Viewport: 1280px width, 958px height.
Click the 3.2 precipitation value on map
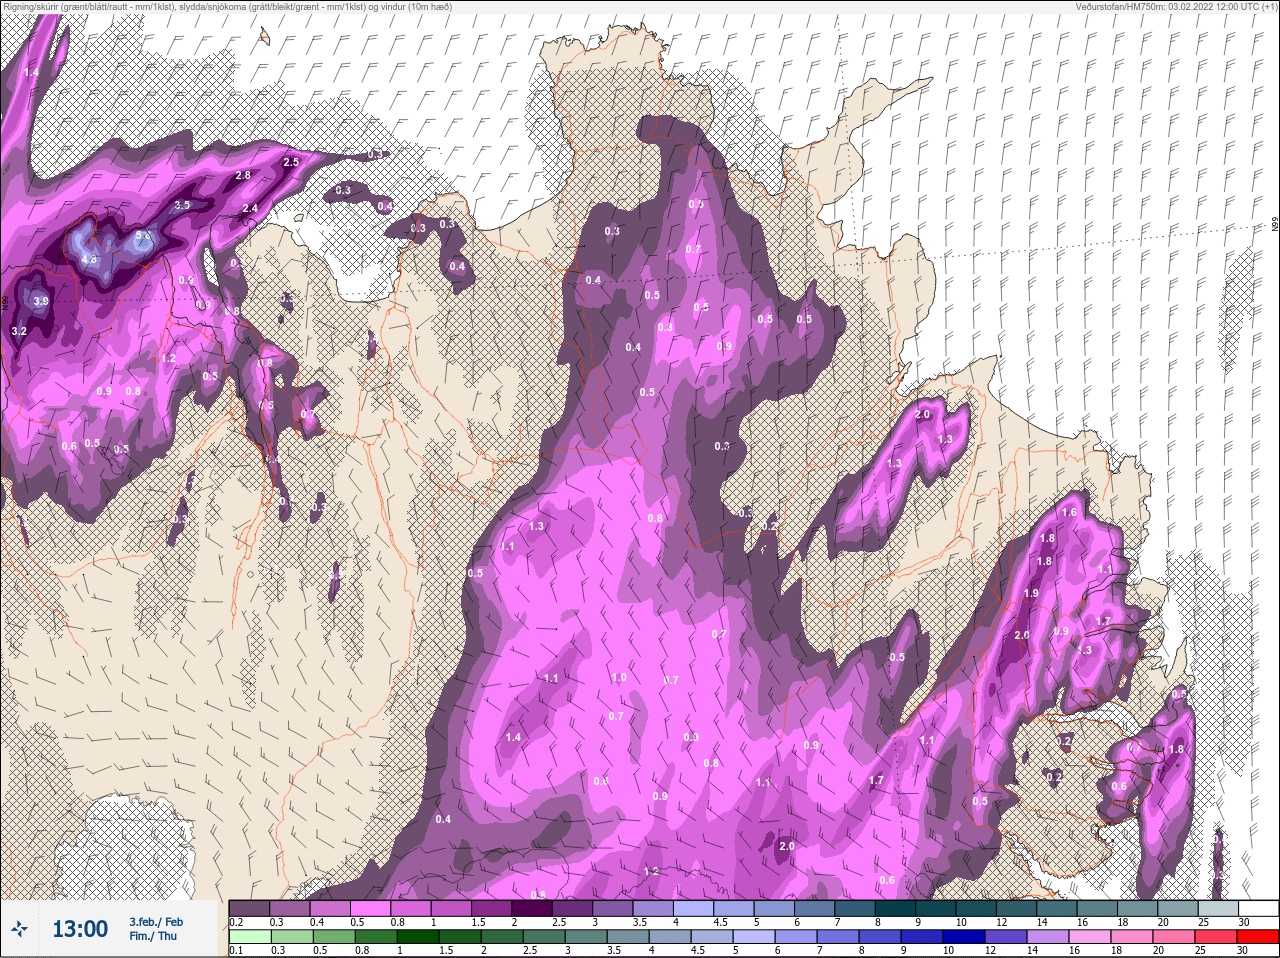click(19, 330)
